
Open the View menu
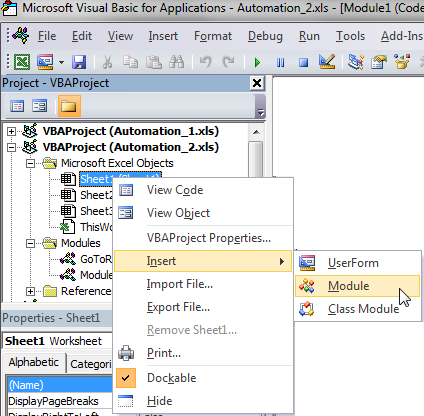click(x=120, y=36)
